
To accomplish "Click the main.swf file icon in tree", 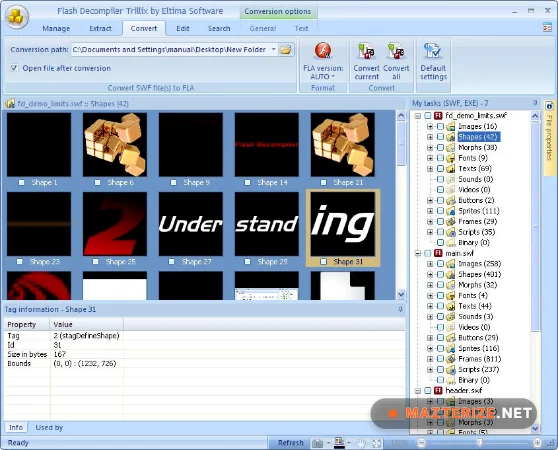I will click(438, 253).
